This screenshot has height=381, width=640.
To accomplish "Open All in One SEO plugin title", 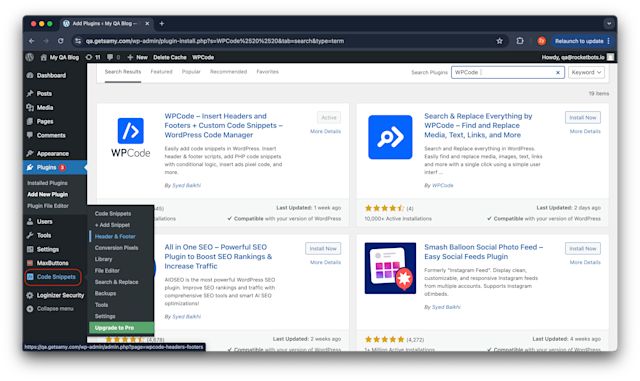I will click(x=218, y=256).
